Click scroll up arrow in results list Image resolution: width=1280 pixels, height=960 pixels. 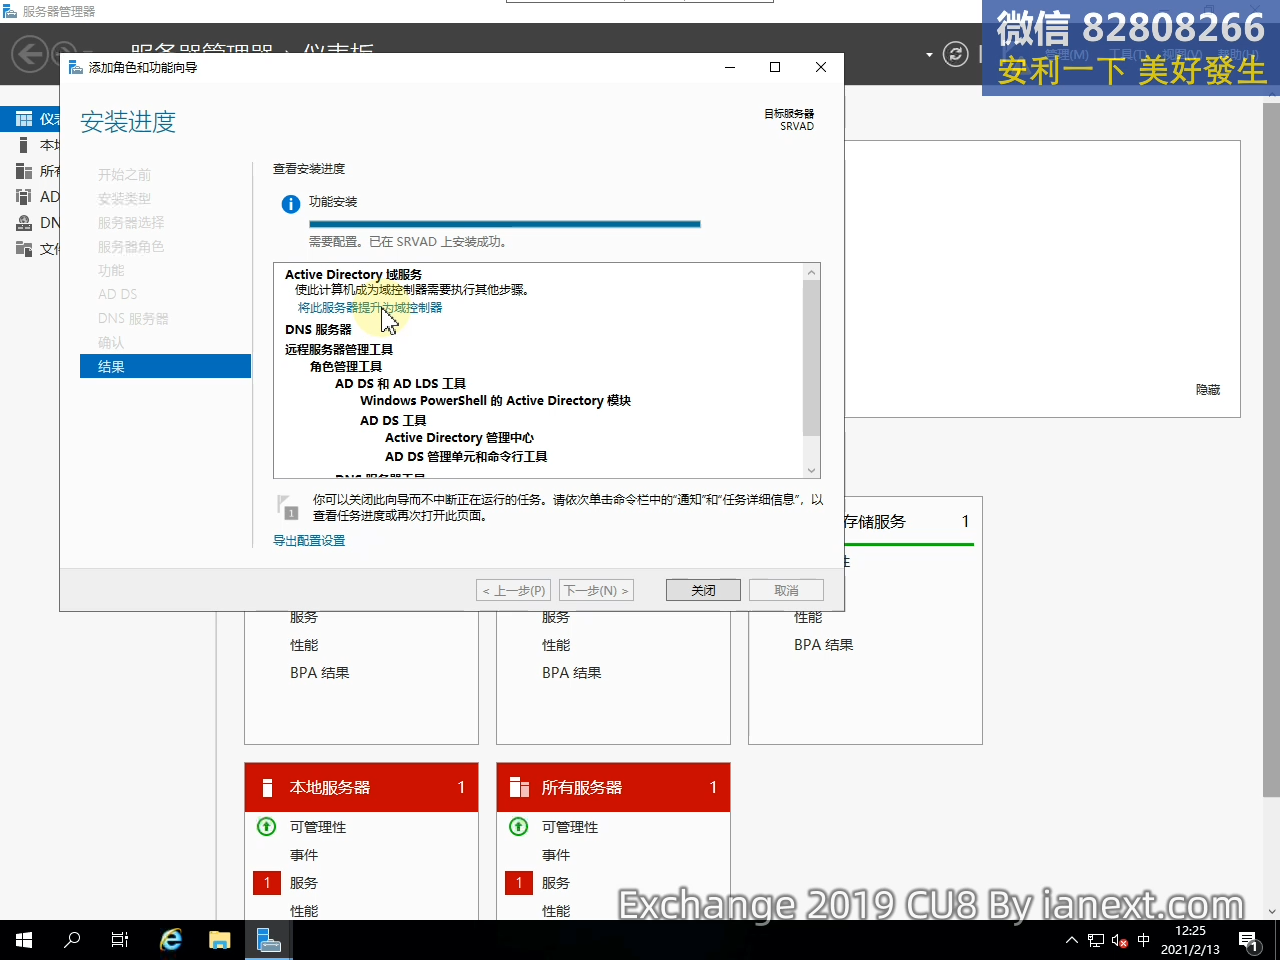812,272
